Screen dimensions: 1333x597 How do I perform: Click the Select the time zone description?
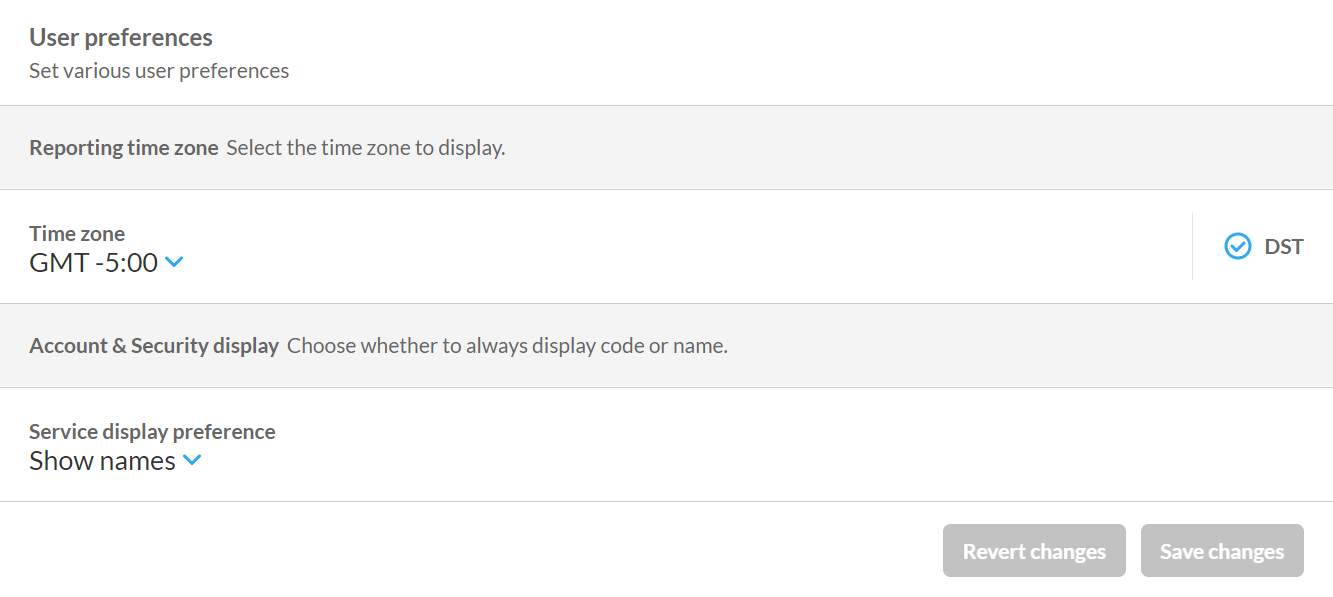(x=365, y=148)
